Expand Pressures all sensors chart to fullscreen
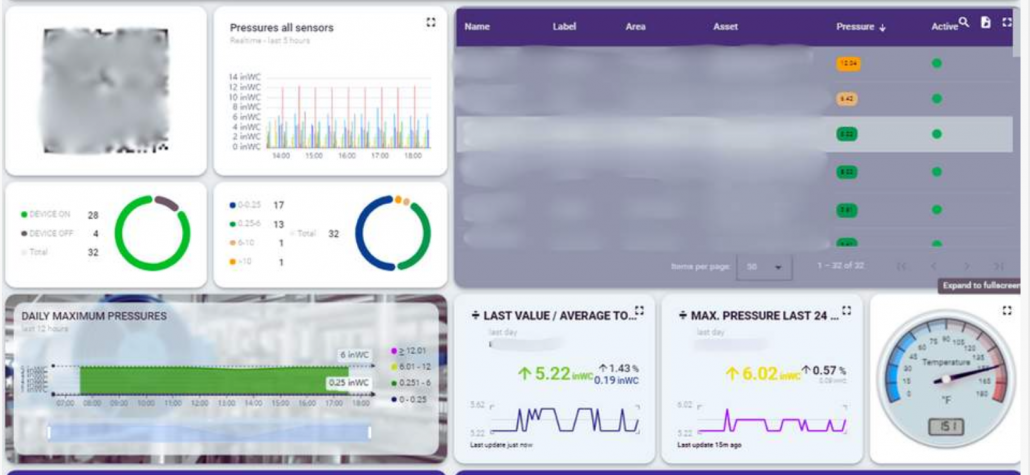Image resolution: width=1030 pixels, height=475 pixels. [431, 22]
